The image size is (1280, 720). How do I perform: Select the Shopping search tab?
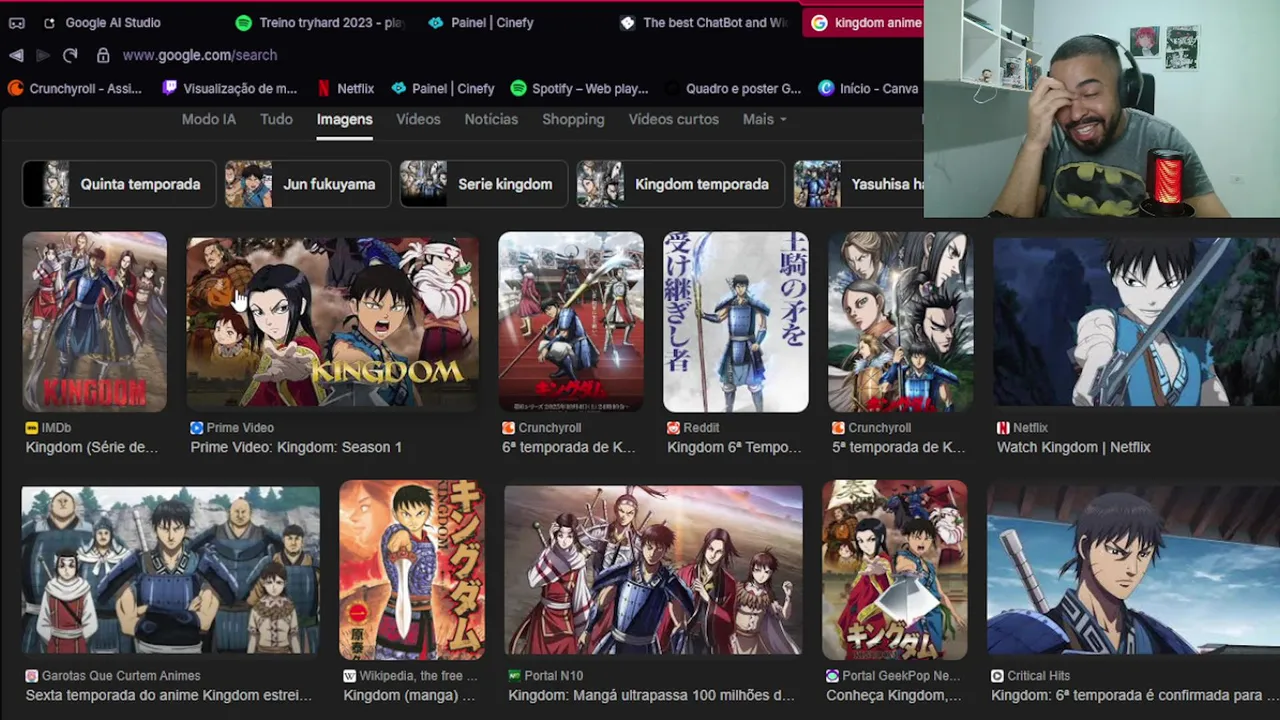tap(573, 119)
